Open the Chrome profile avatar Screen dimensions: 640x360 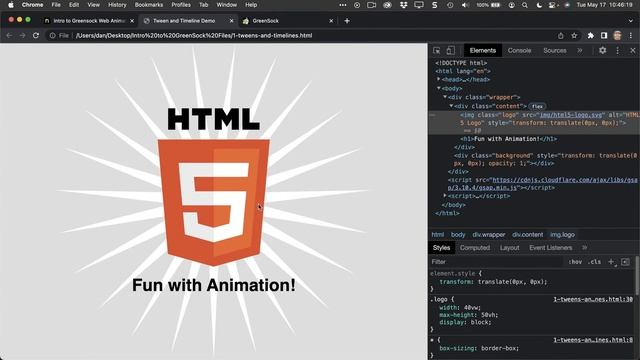coord(618,36)
